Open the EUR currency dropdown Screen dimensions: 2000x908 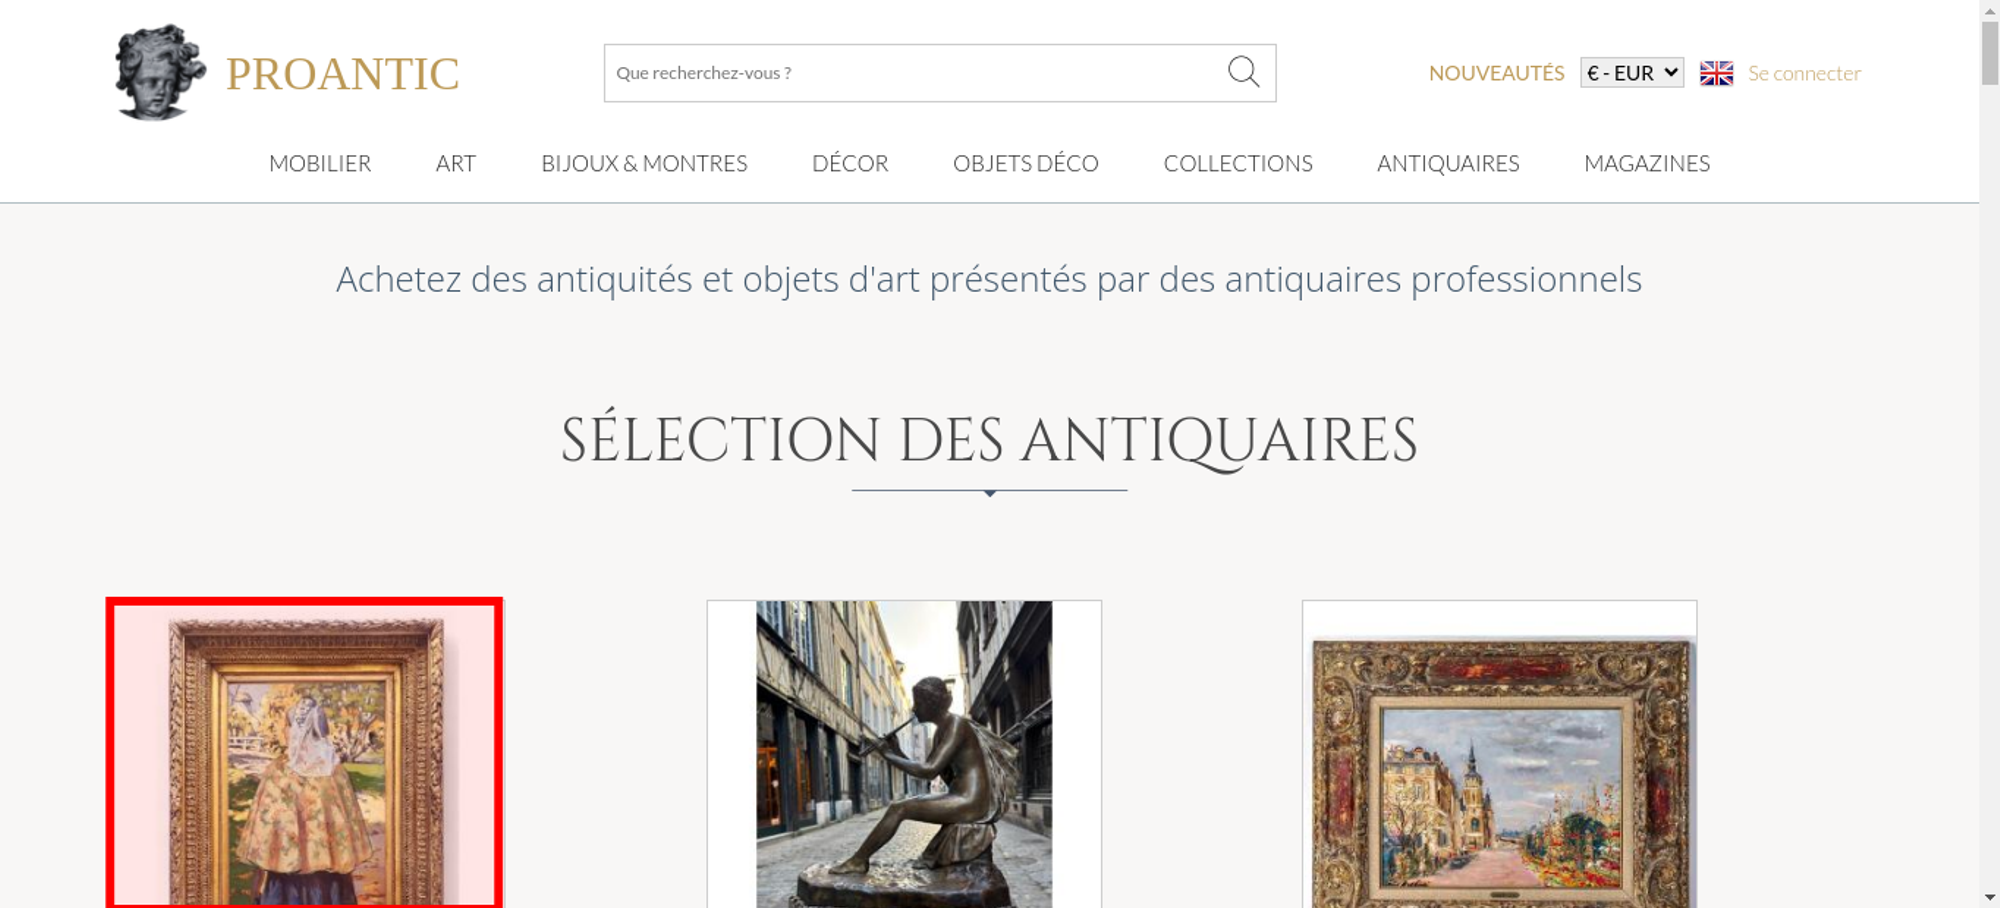[1631, 73]
